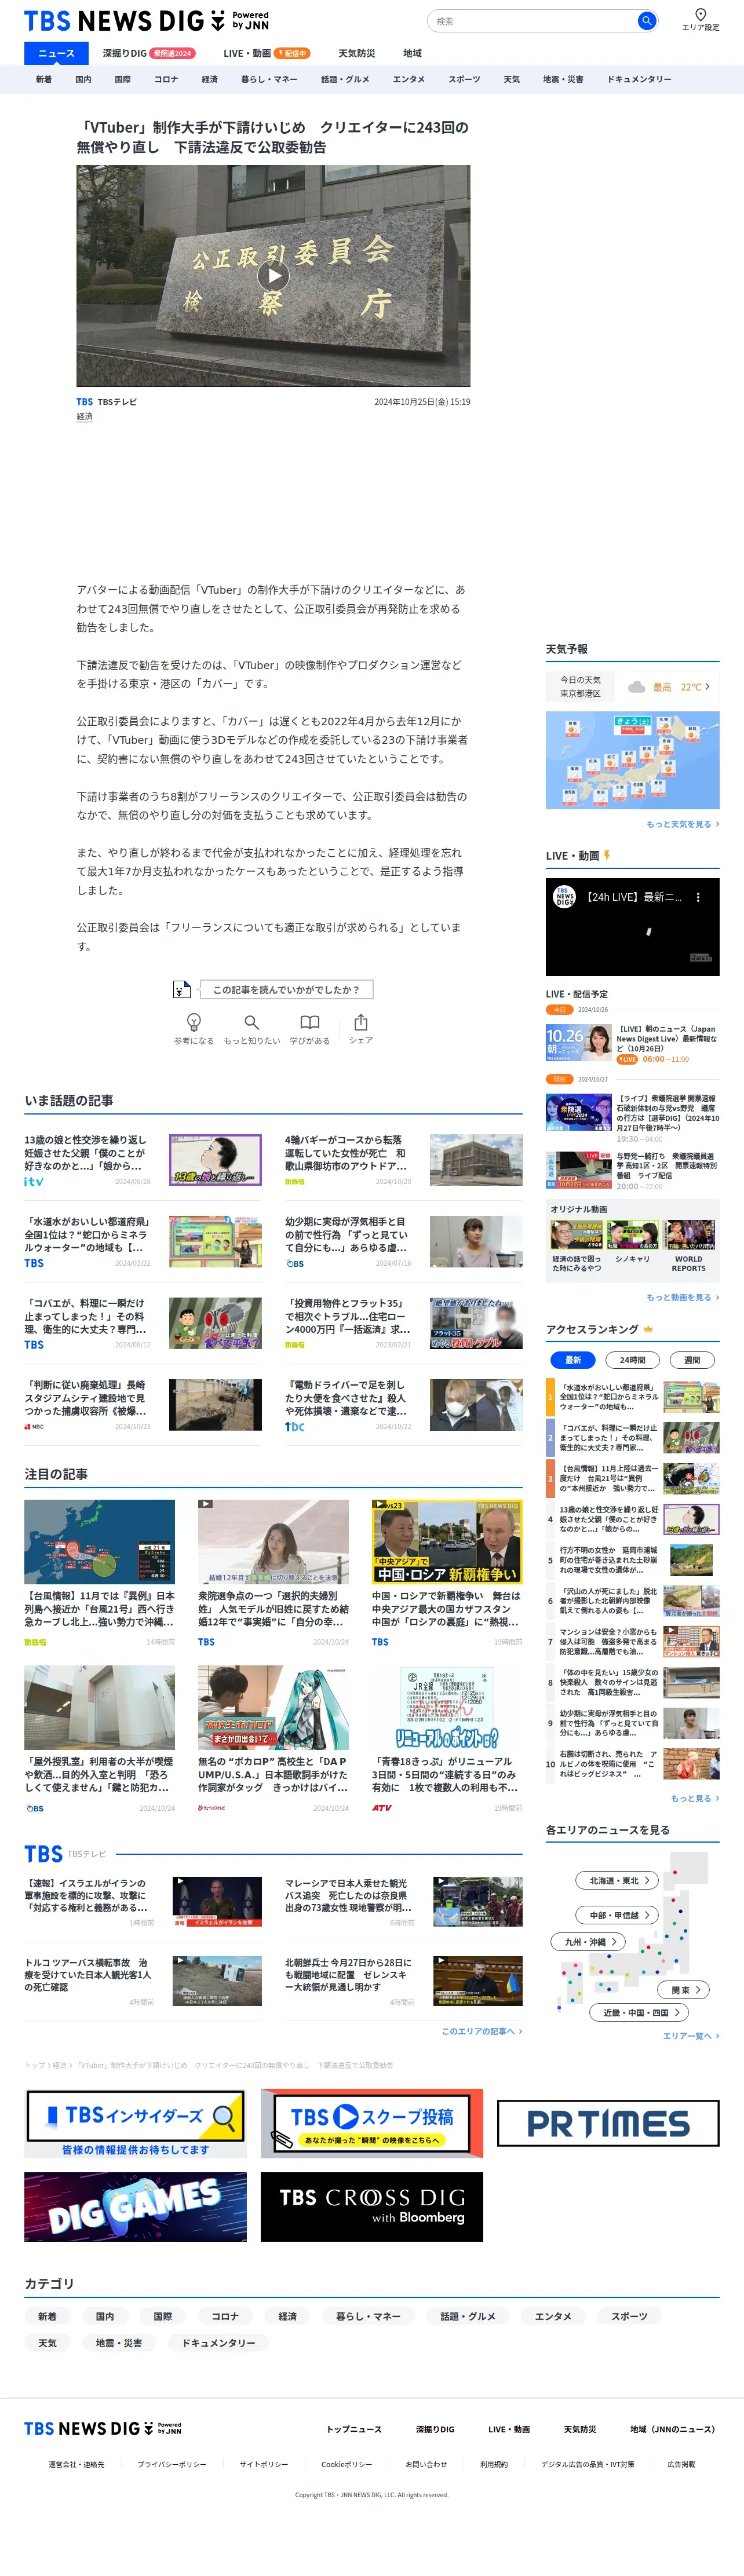Switch to the 深掘りDIG tab
This screenshot has height=2576, width=744.
148,53
